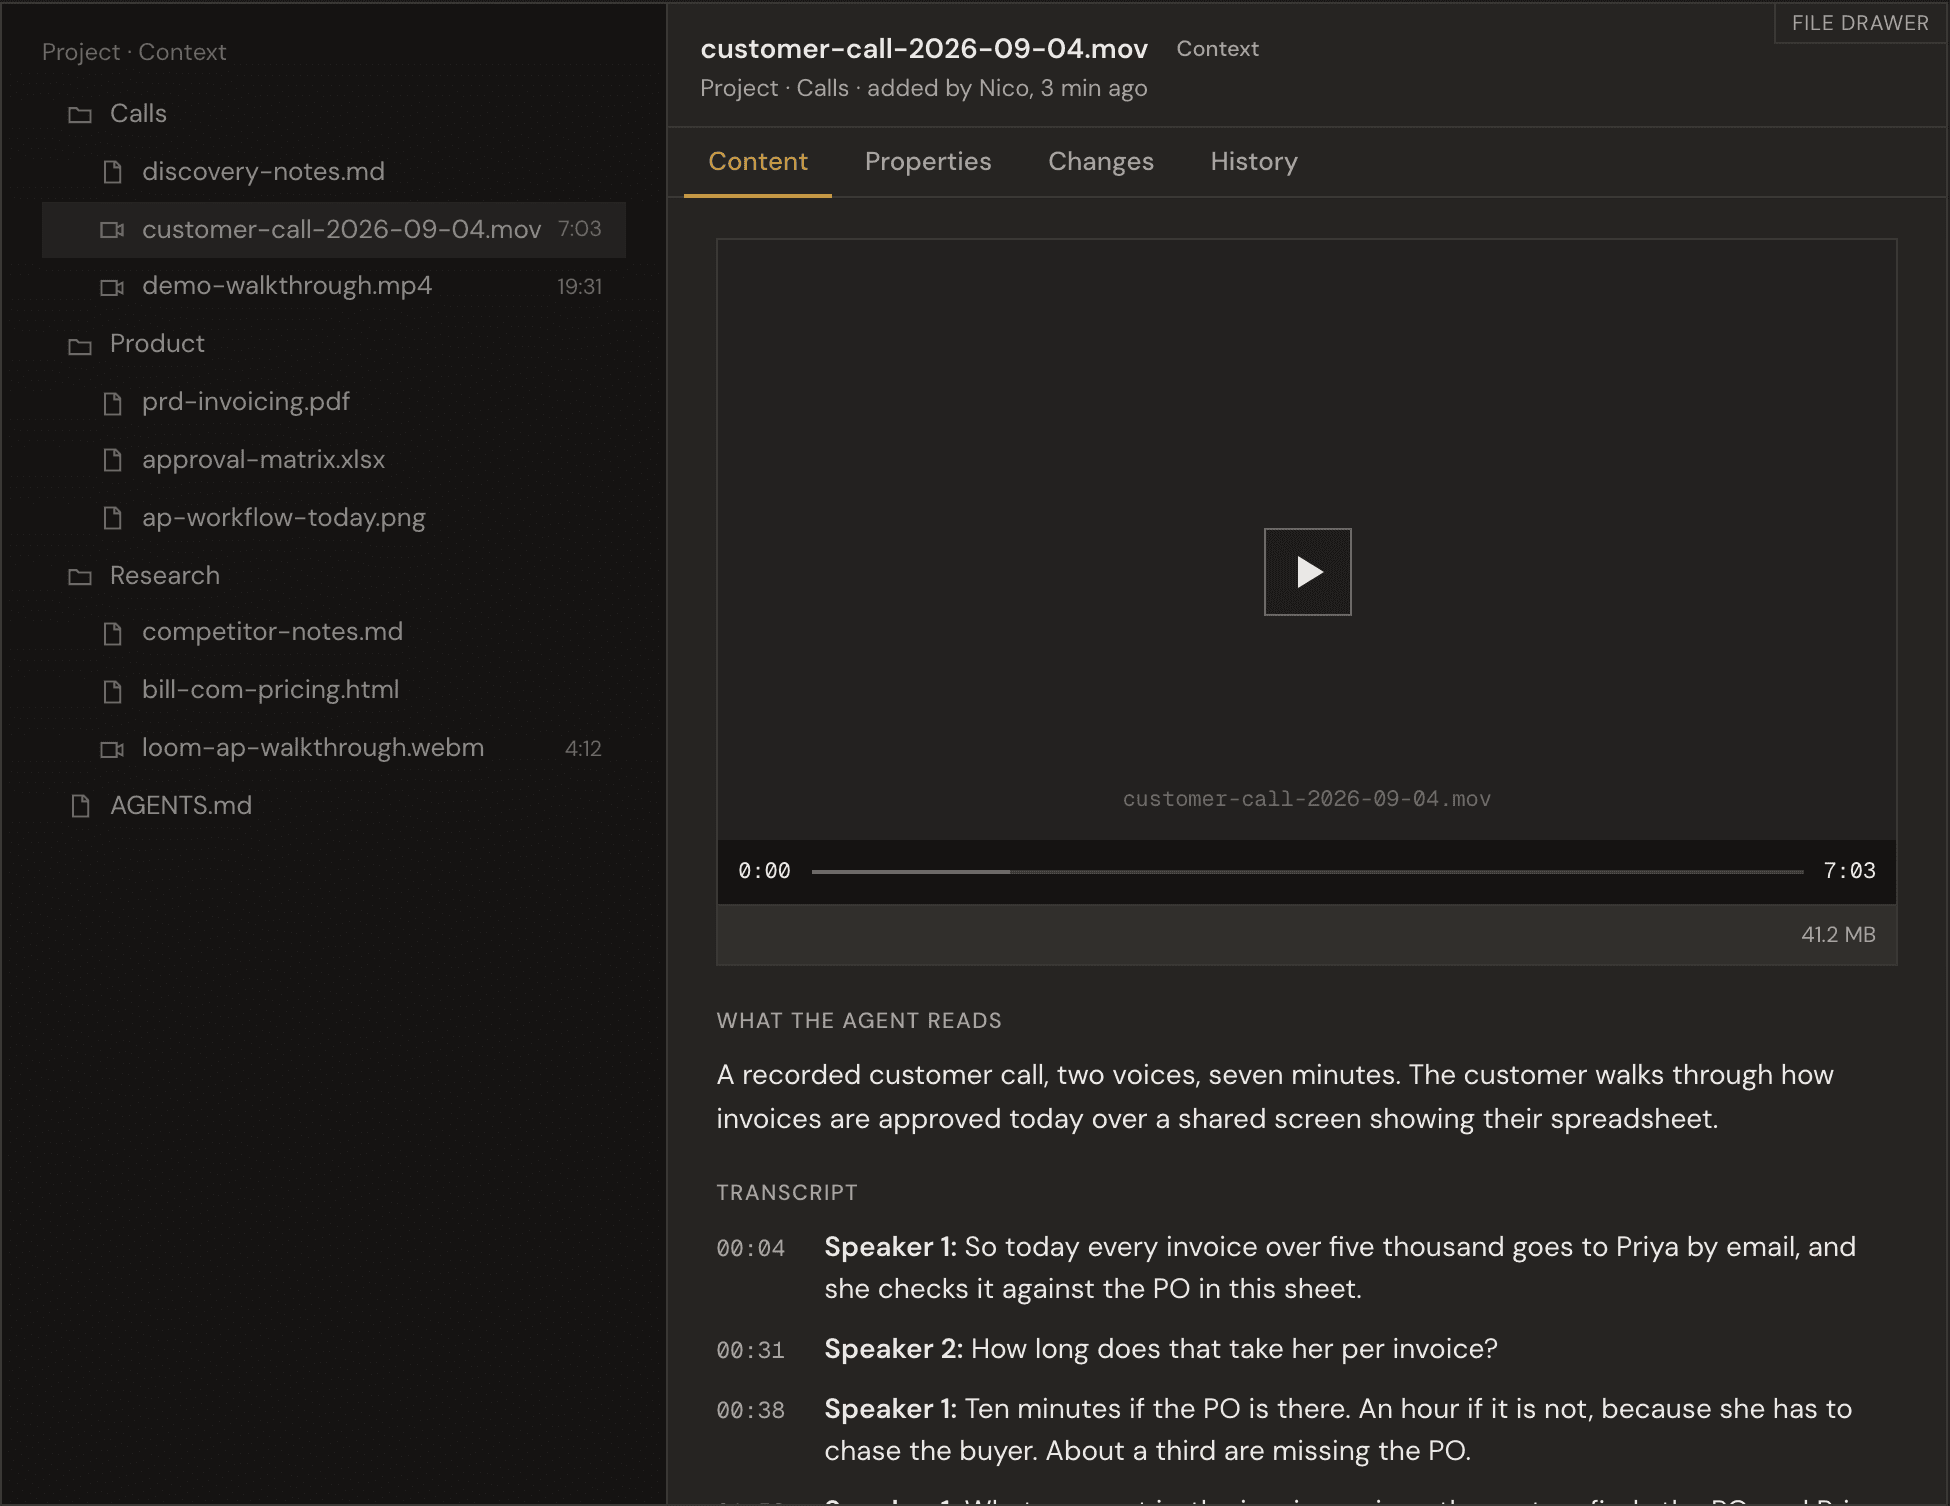Jump to transcript timestamp 00:38
1950x1506 pixels.
(751, 1410)
